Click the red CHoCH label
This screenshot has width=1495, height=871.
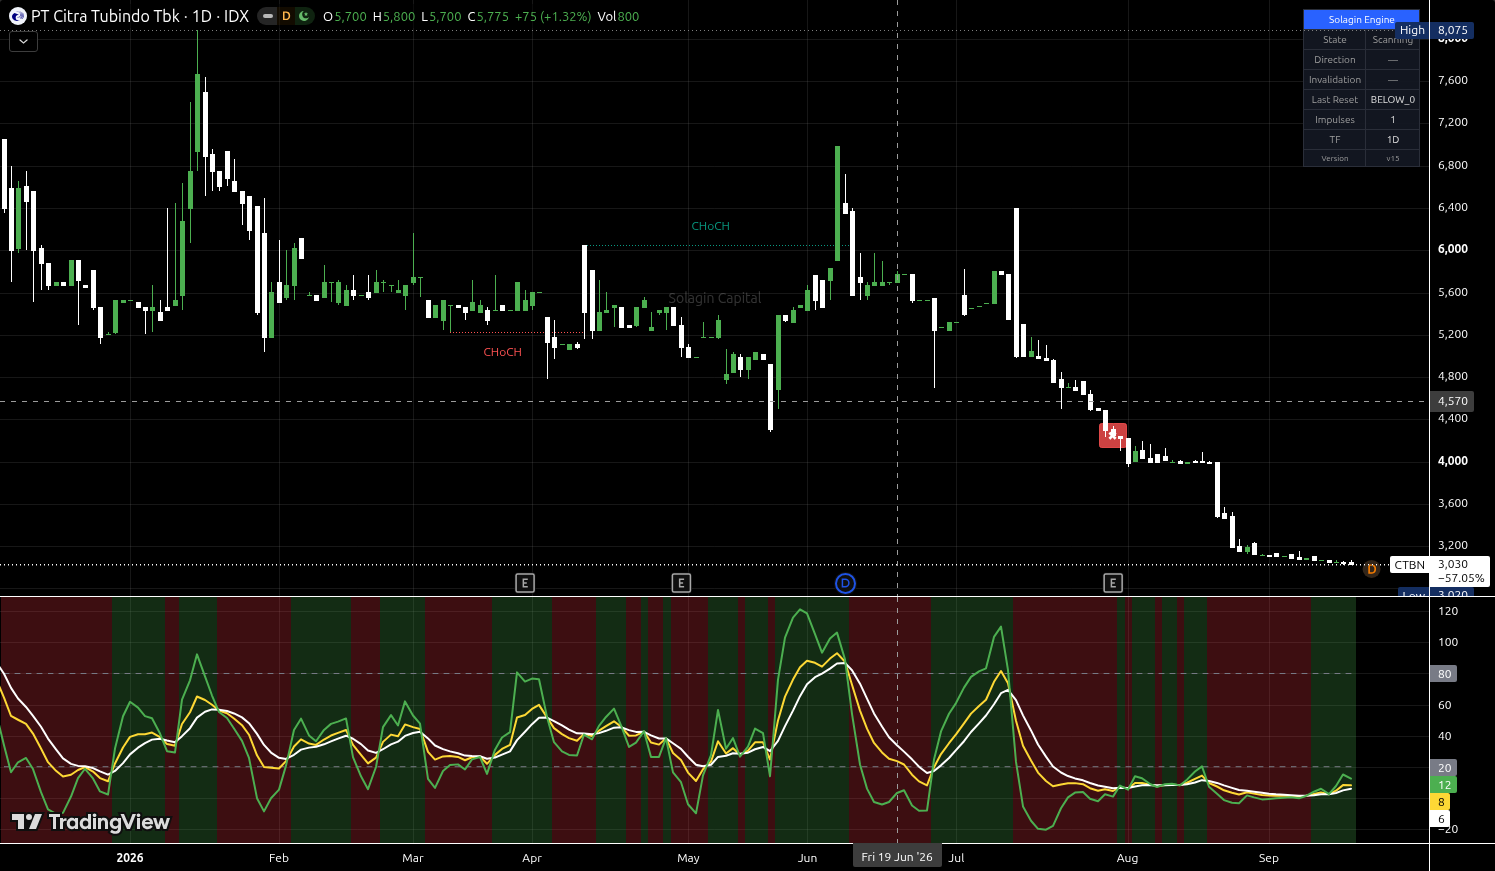coord(503,352)
